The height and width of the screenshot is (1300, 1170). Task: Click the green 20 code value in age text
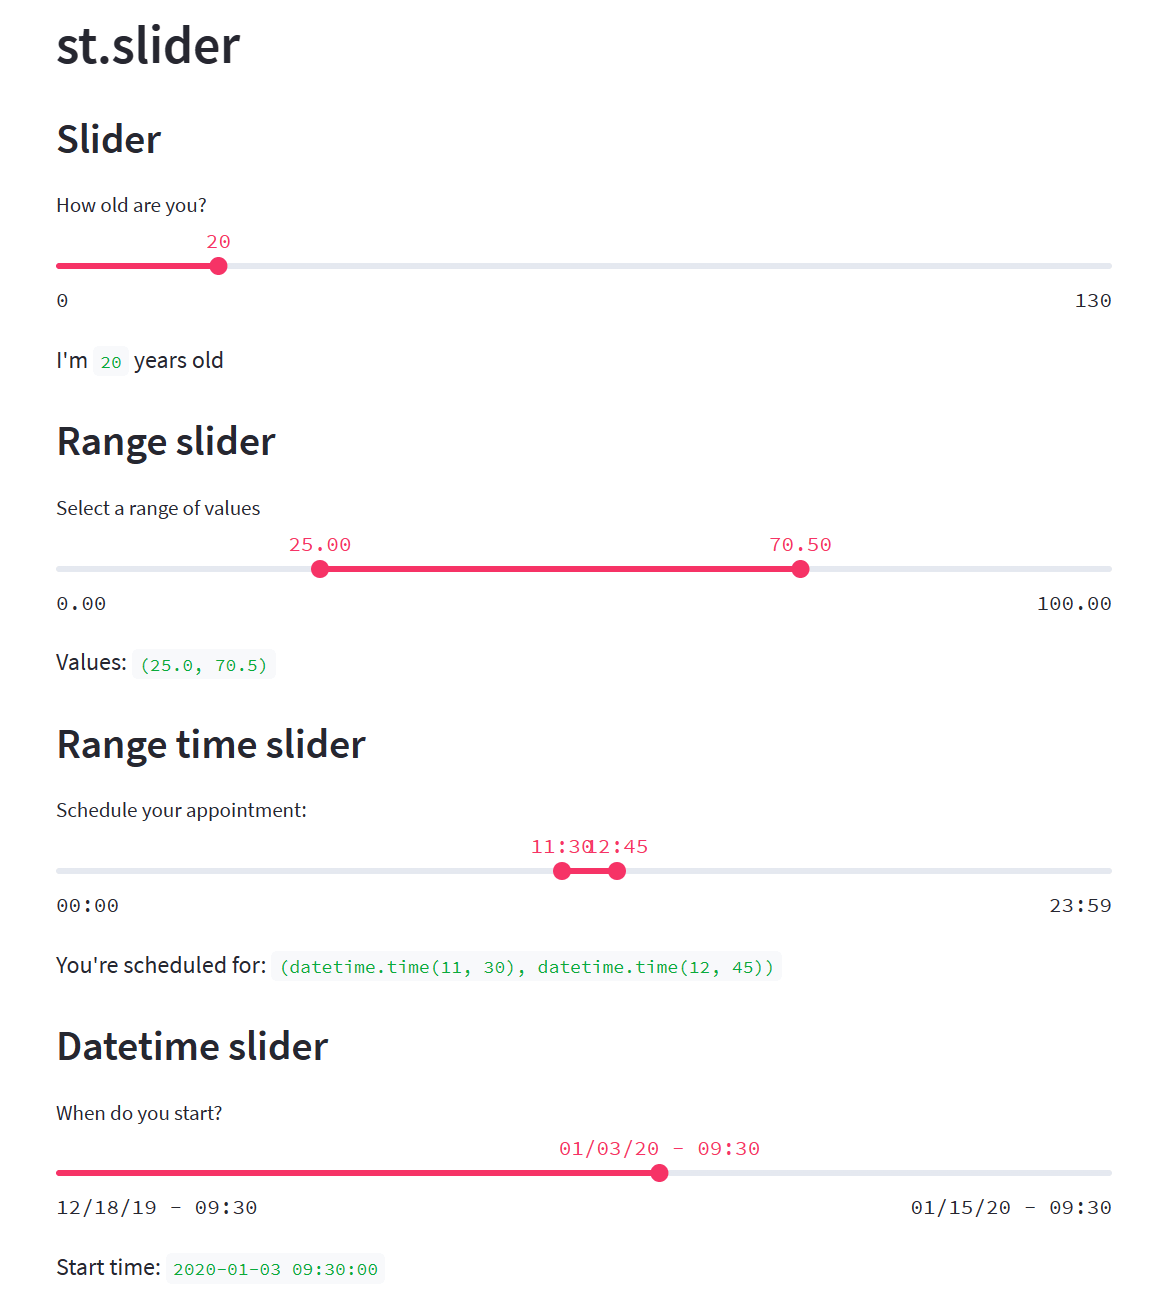(x=111, y=362)
